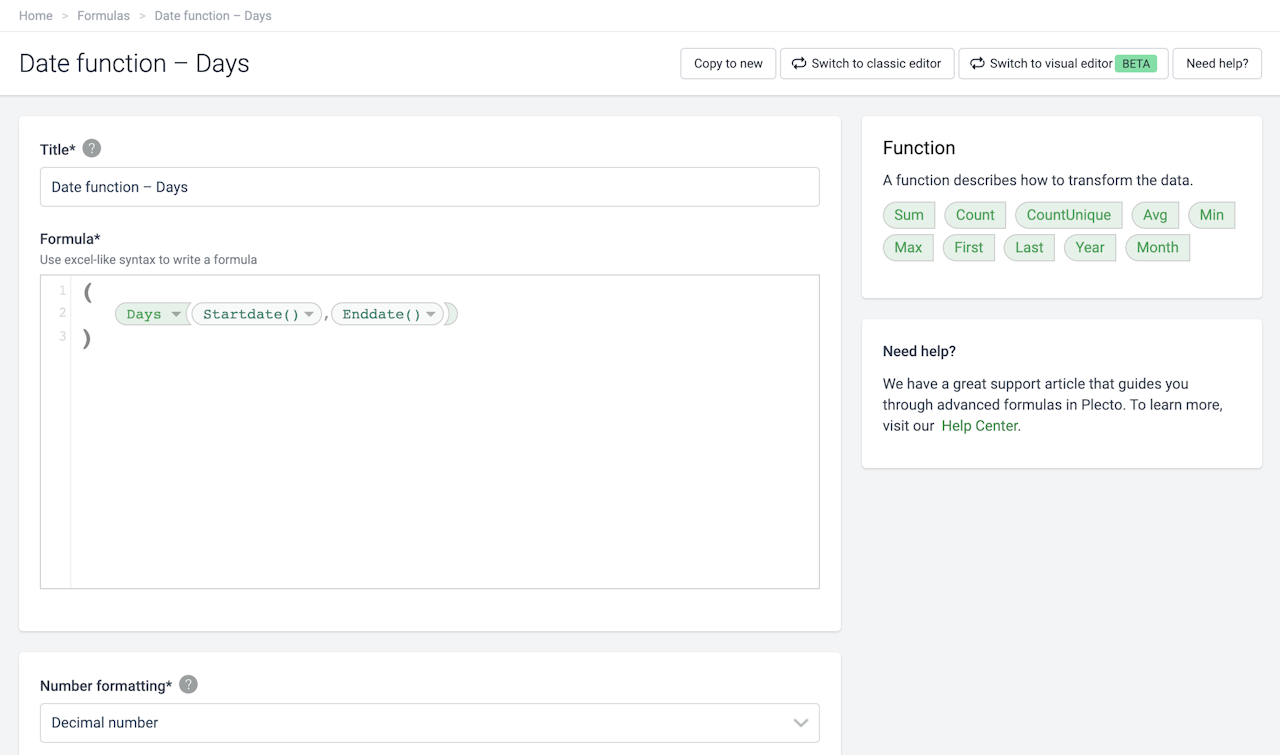Select the Month function chip

[1157, 248]
